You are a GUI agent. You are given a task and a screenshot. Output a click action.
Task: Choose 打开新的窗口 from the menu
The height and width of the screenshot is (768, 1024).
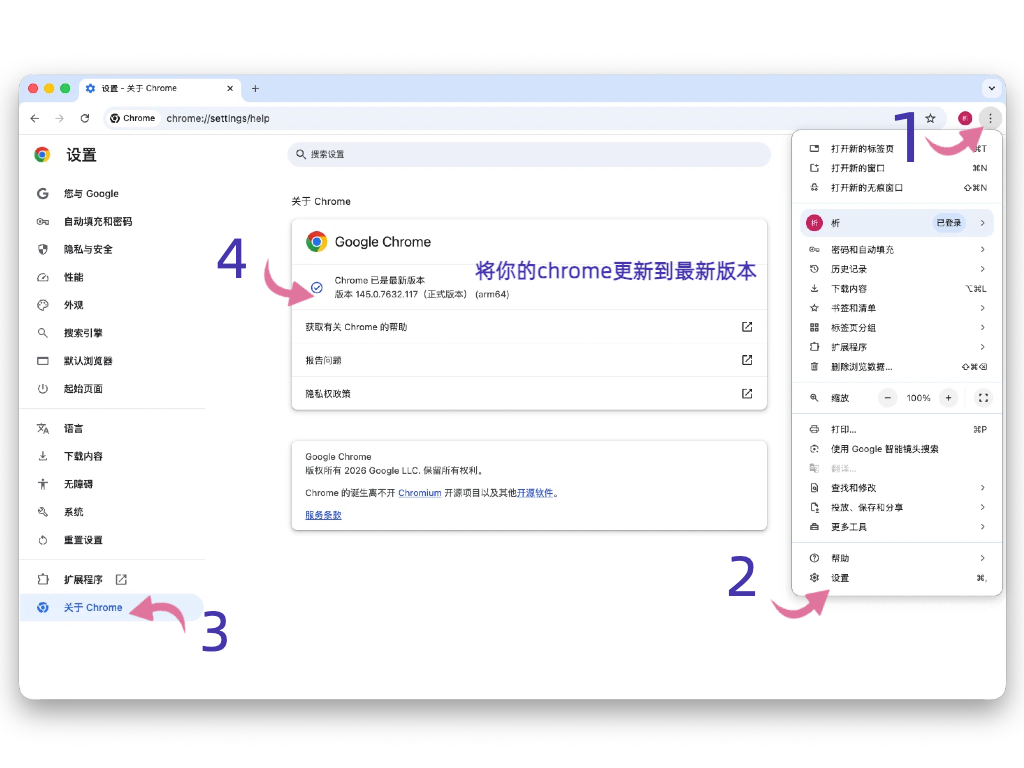click(897, 168)
